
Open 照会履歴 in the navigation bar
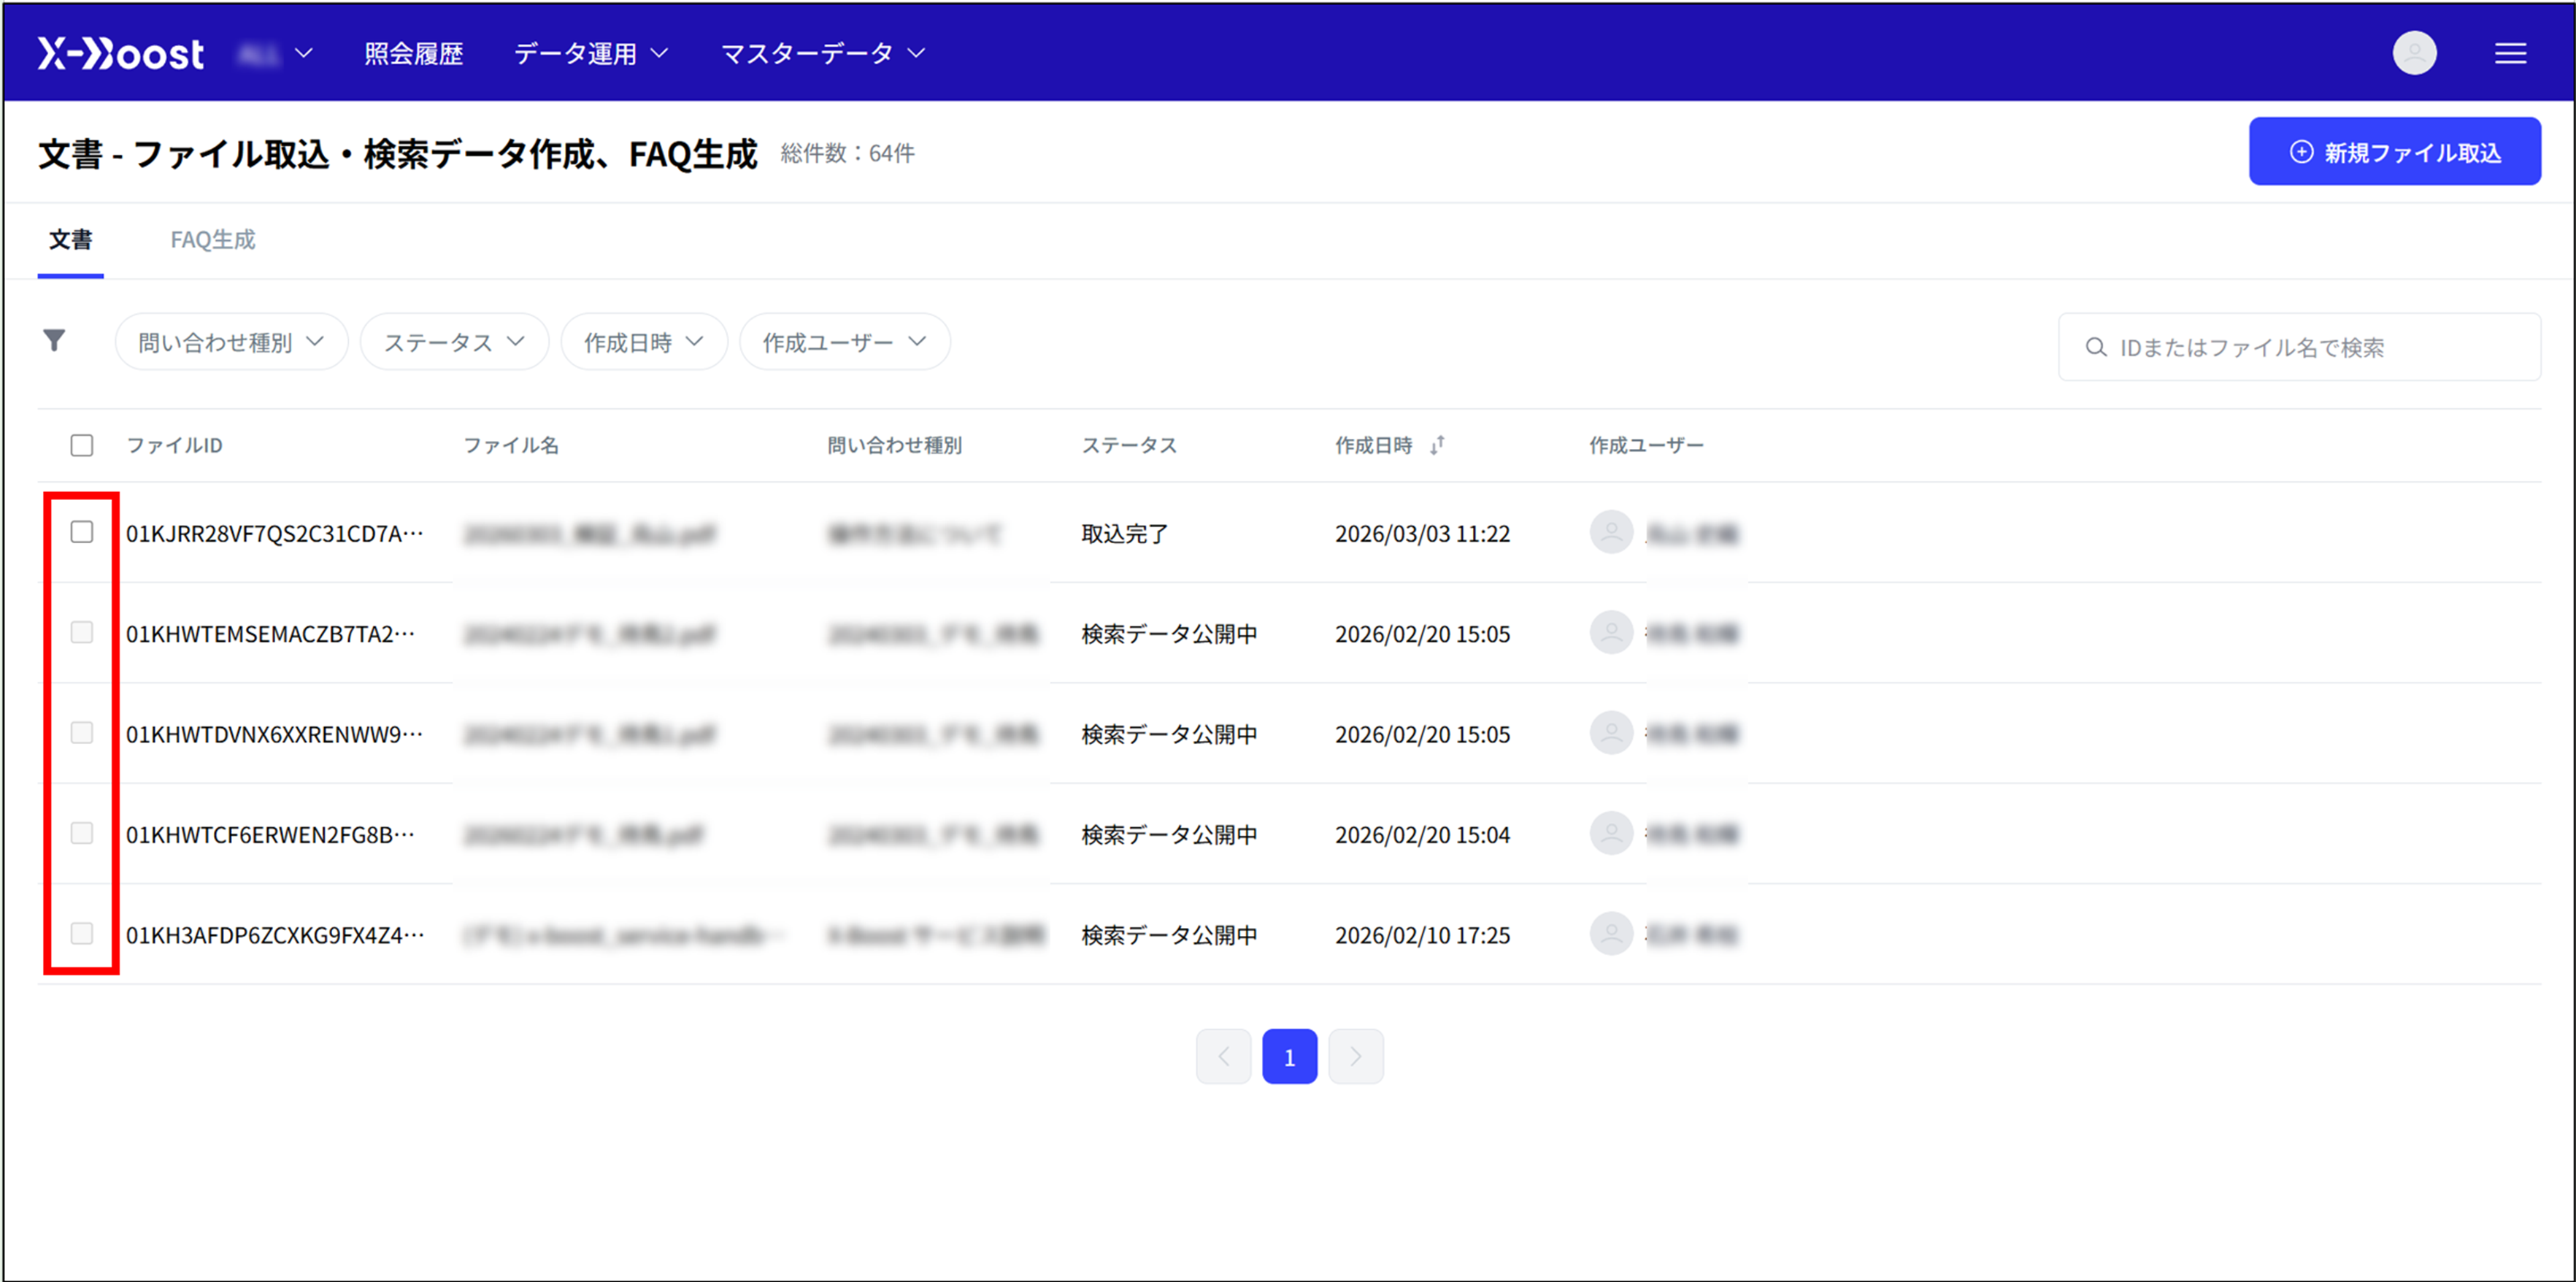[413, 53]
